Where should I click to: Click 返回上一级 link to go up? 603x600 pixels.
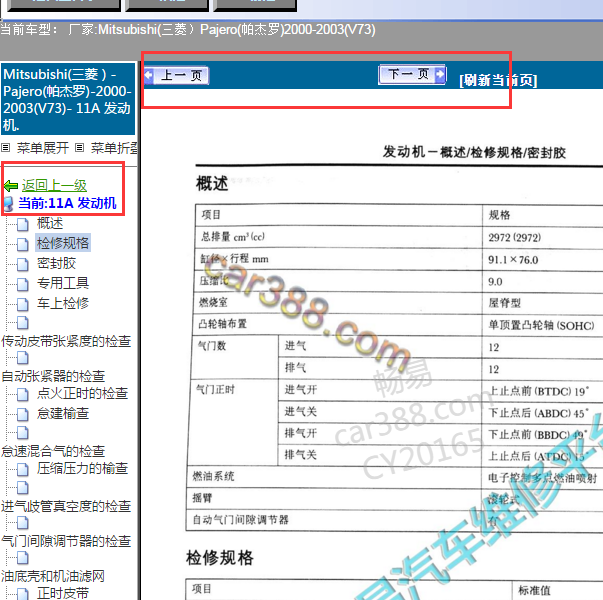(54, 185)
